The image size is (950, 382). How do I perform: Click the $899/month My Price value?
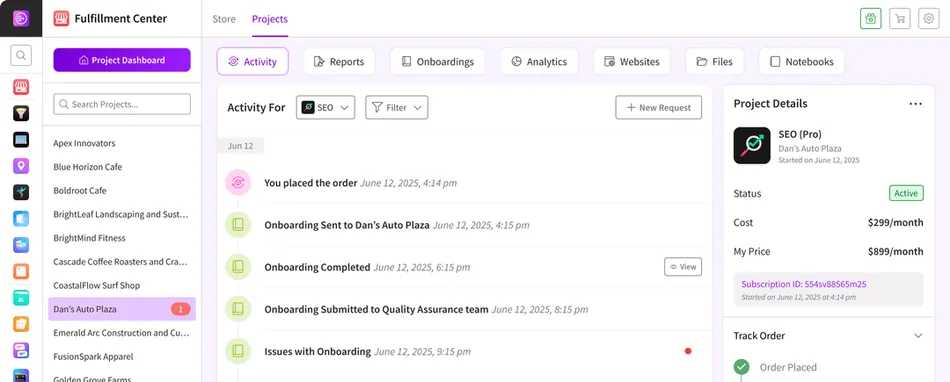pyautogui.click(x=895, y=252)
